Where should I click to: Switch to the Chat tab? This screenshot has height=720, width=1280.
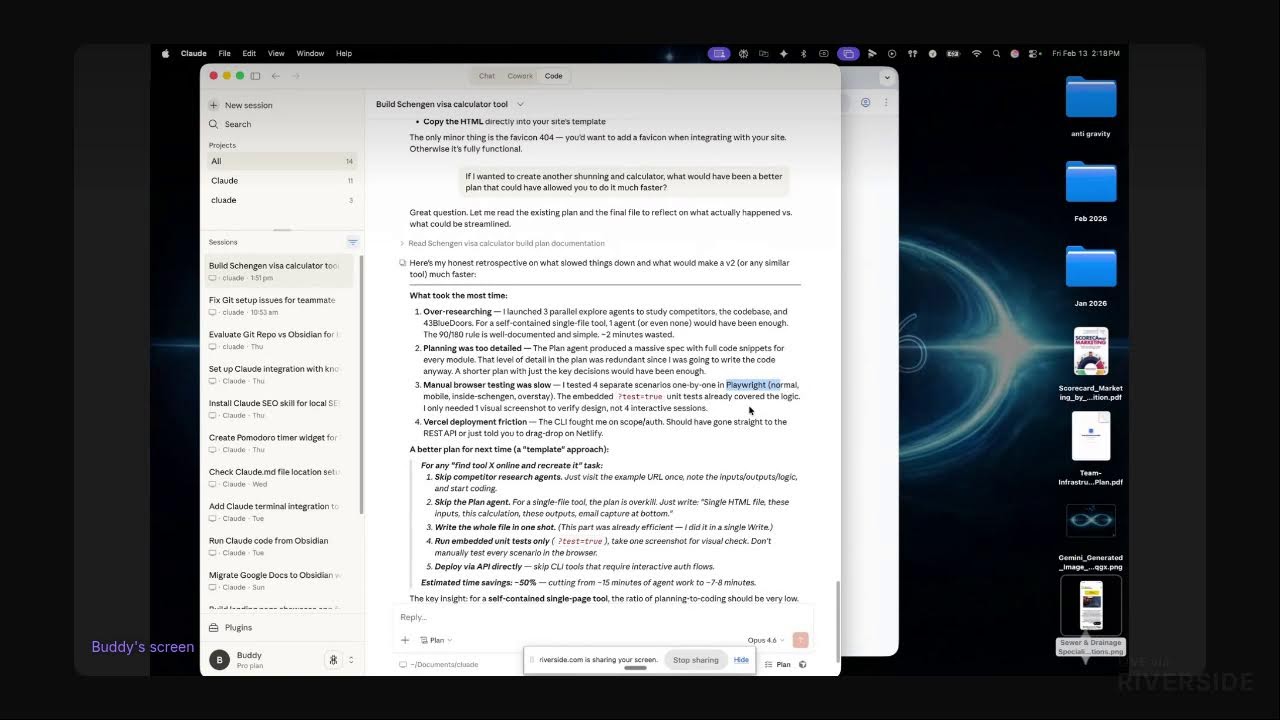point(487,76)
